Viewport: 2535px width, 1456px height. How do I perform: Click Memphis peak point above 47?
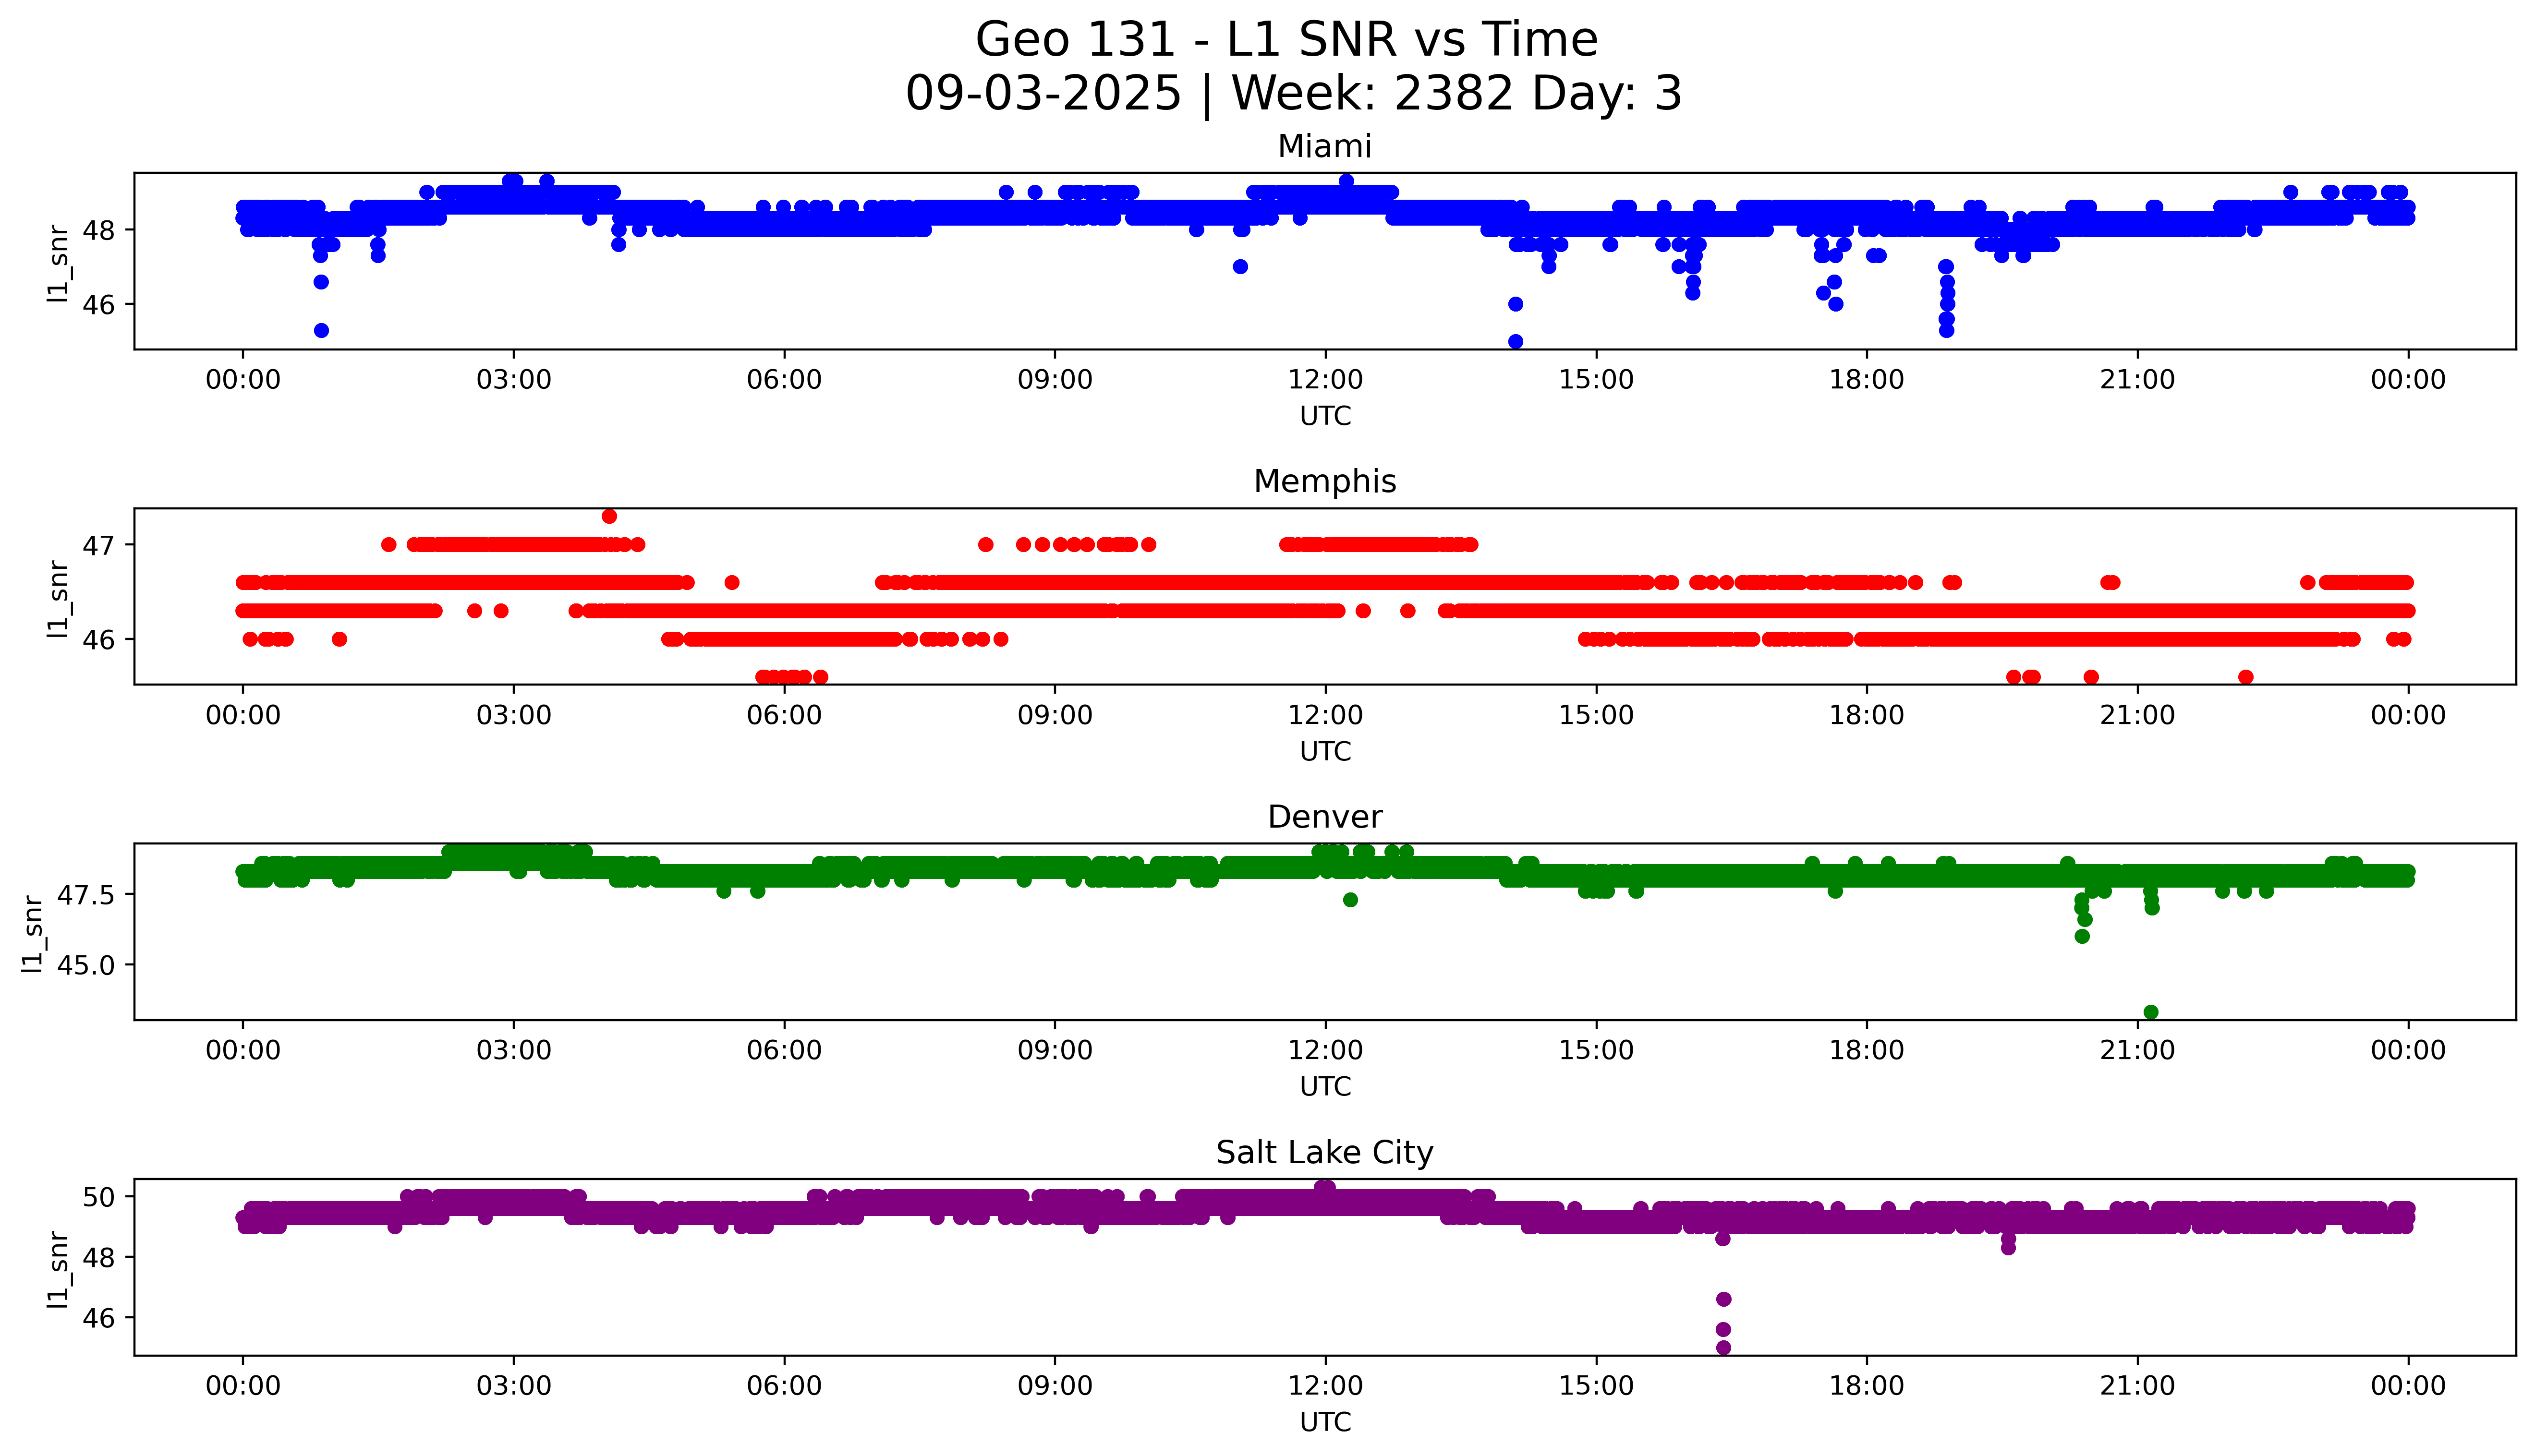tap(609, 516)
